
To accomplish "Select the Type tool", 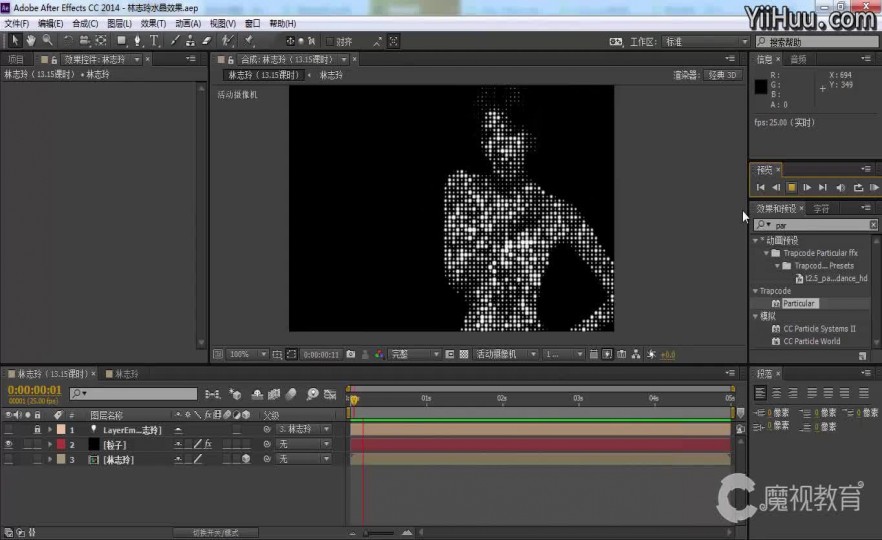I will tap(154, 40).
